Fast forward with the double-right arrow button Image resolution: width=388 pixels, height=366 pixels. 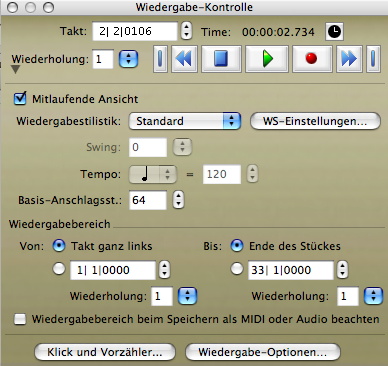pos(349,59)
